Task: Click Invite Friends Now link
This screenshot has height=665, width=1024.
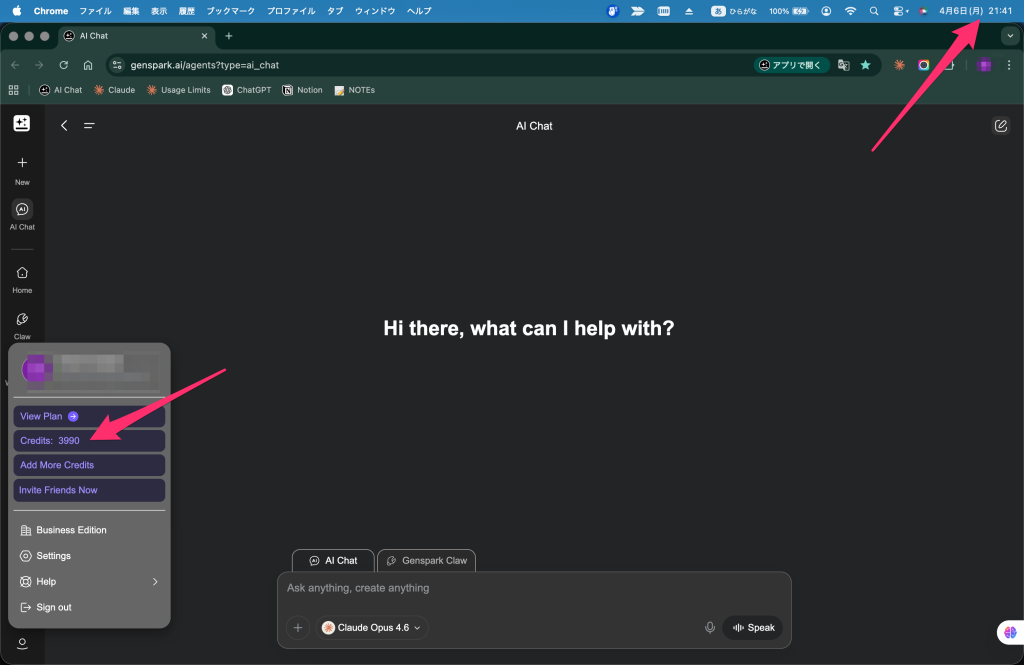Action: [89, 490]
